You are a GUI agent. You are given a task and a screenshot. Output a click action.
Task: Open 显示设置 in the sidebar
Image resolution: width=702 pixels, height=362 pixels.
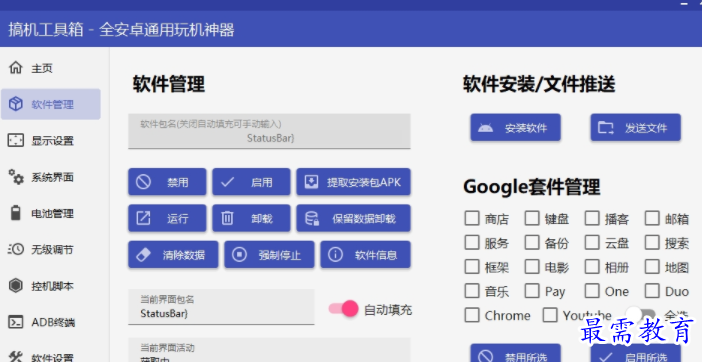point(50,141)
